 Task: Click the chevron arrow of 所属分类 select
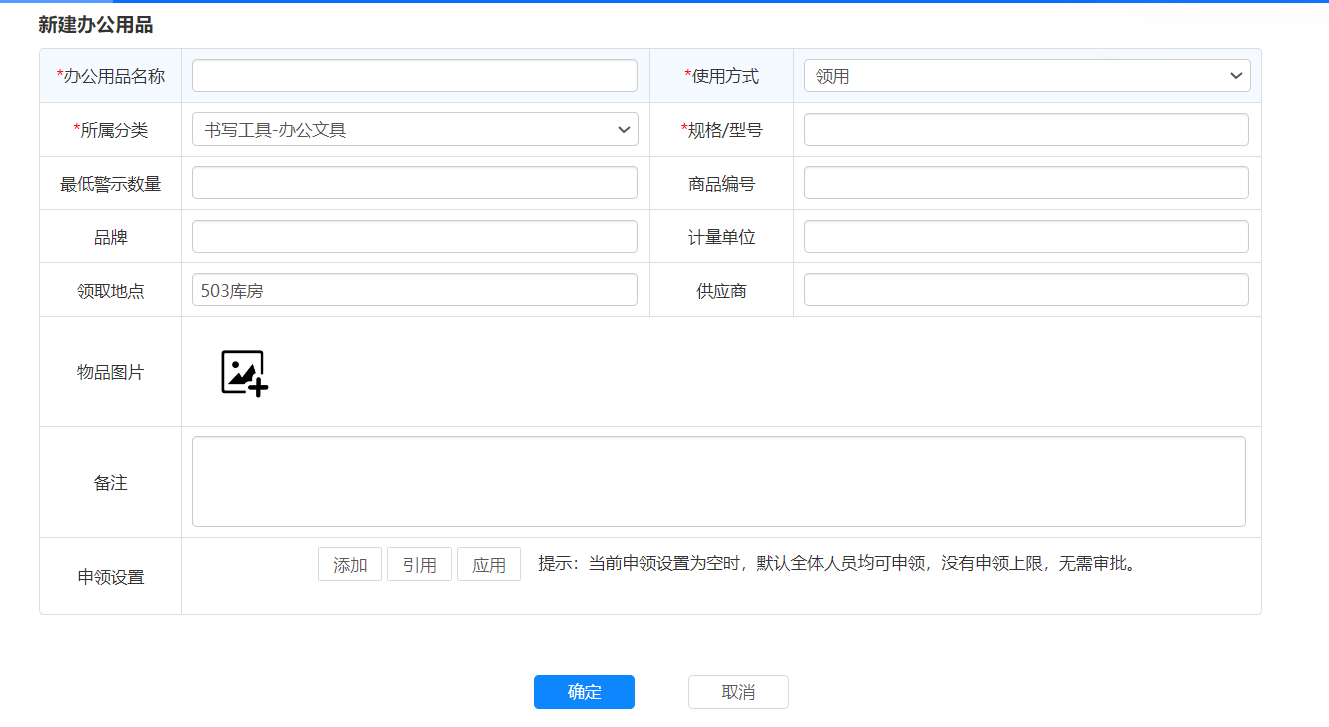pos(624,129)
